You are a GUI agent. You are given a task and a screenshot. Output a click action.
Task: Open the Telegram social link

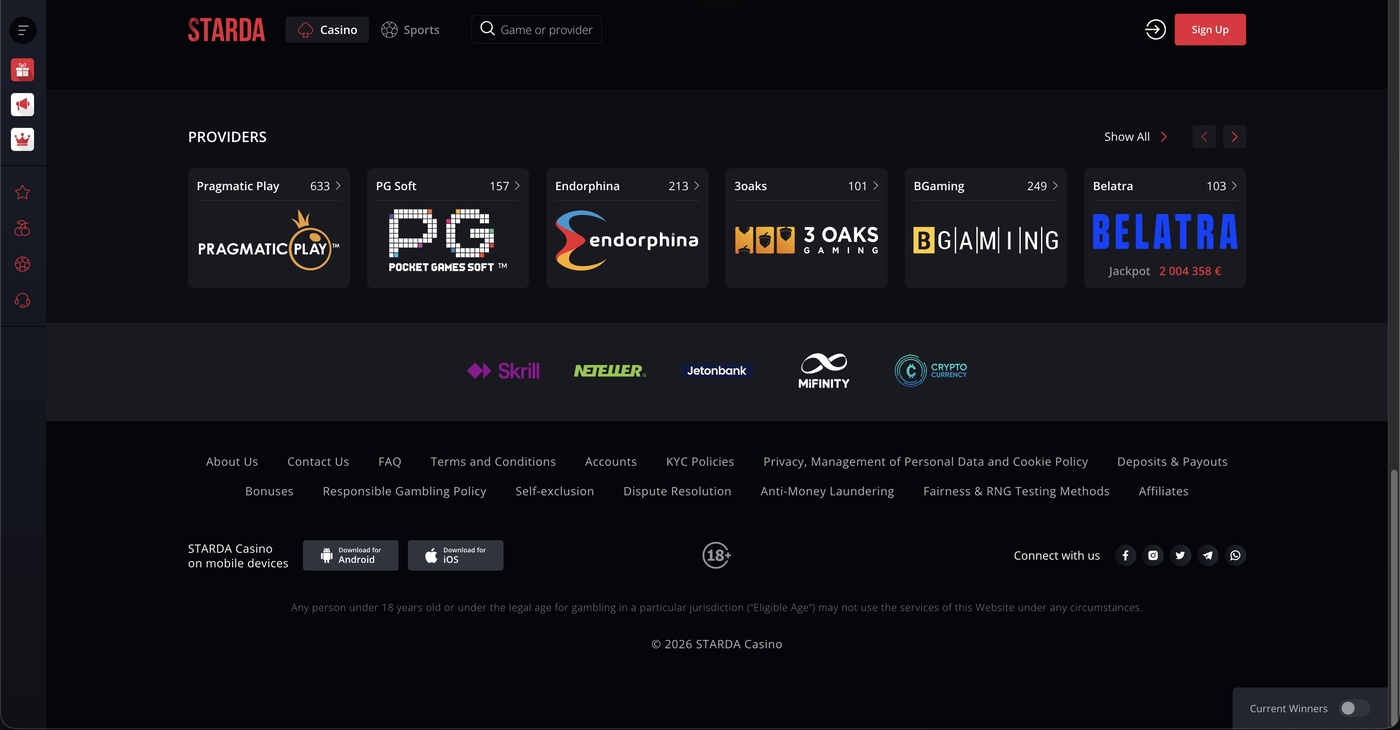point(1209,556)
